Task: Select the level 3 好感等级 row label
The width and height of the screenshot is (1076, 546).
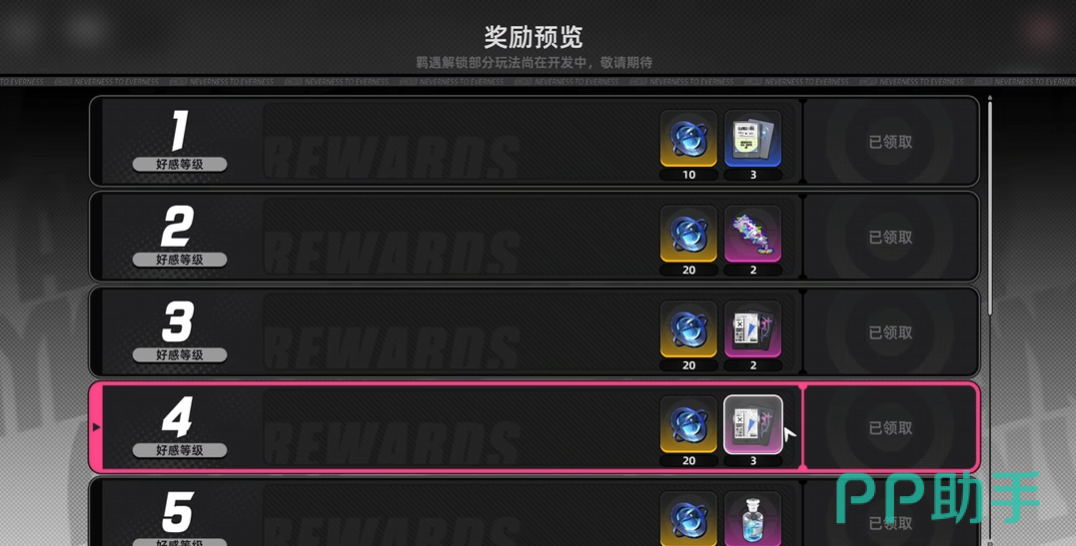Action: click(180, 355)
